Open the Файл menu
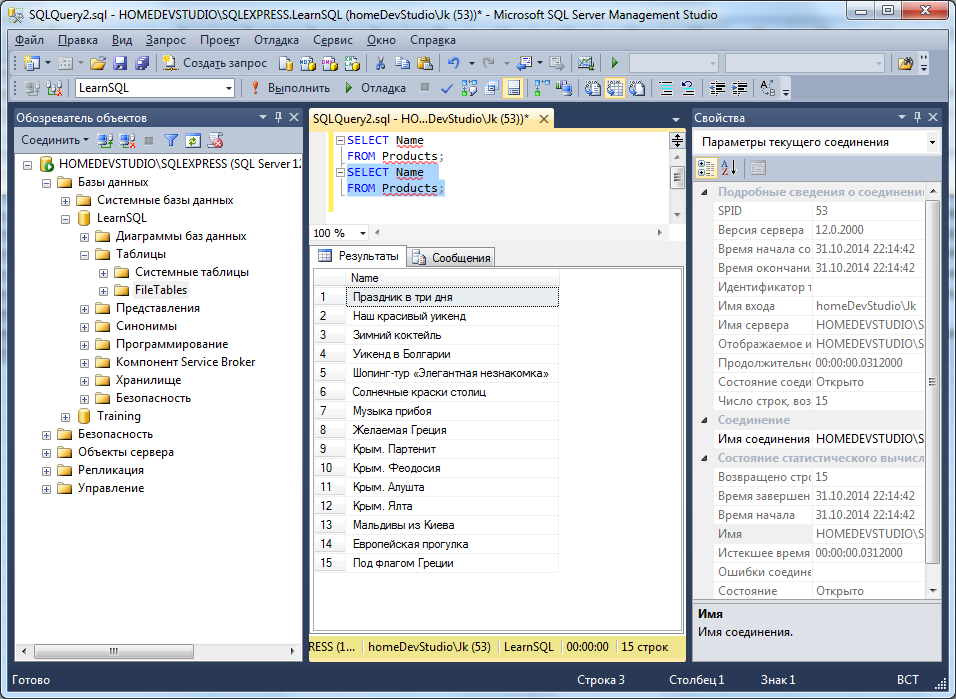The width and height of the screenshot is (956, 699). 29,40
